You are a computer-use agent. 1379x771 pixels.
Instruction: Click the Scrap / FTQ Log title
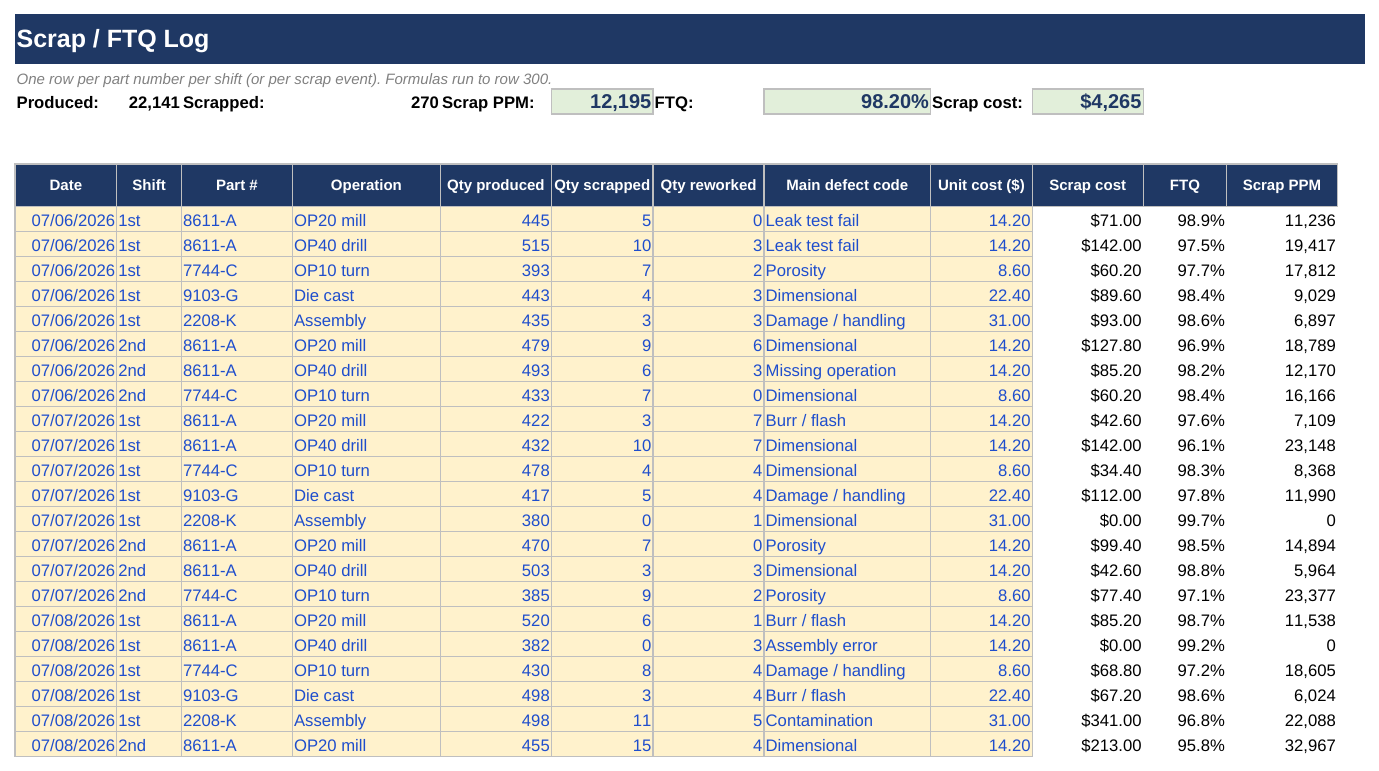pos(113,39)
